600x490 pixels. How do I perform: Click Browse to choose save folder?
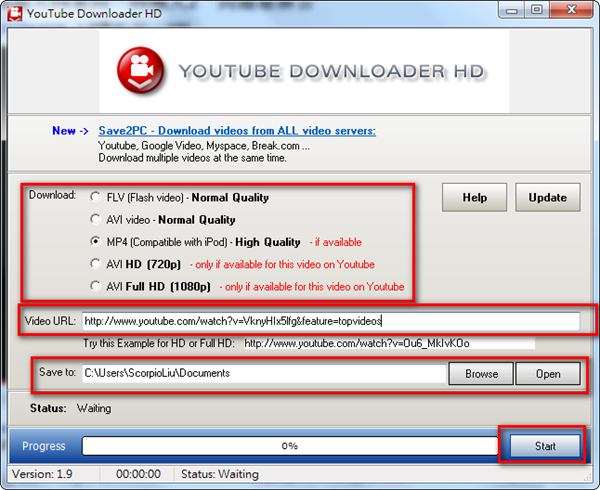point(481,374)
